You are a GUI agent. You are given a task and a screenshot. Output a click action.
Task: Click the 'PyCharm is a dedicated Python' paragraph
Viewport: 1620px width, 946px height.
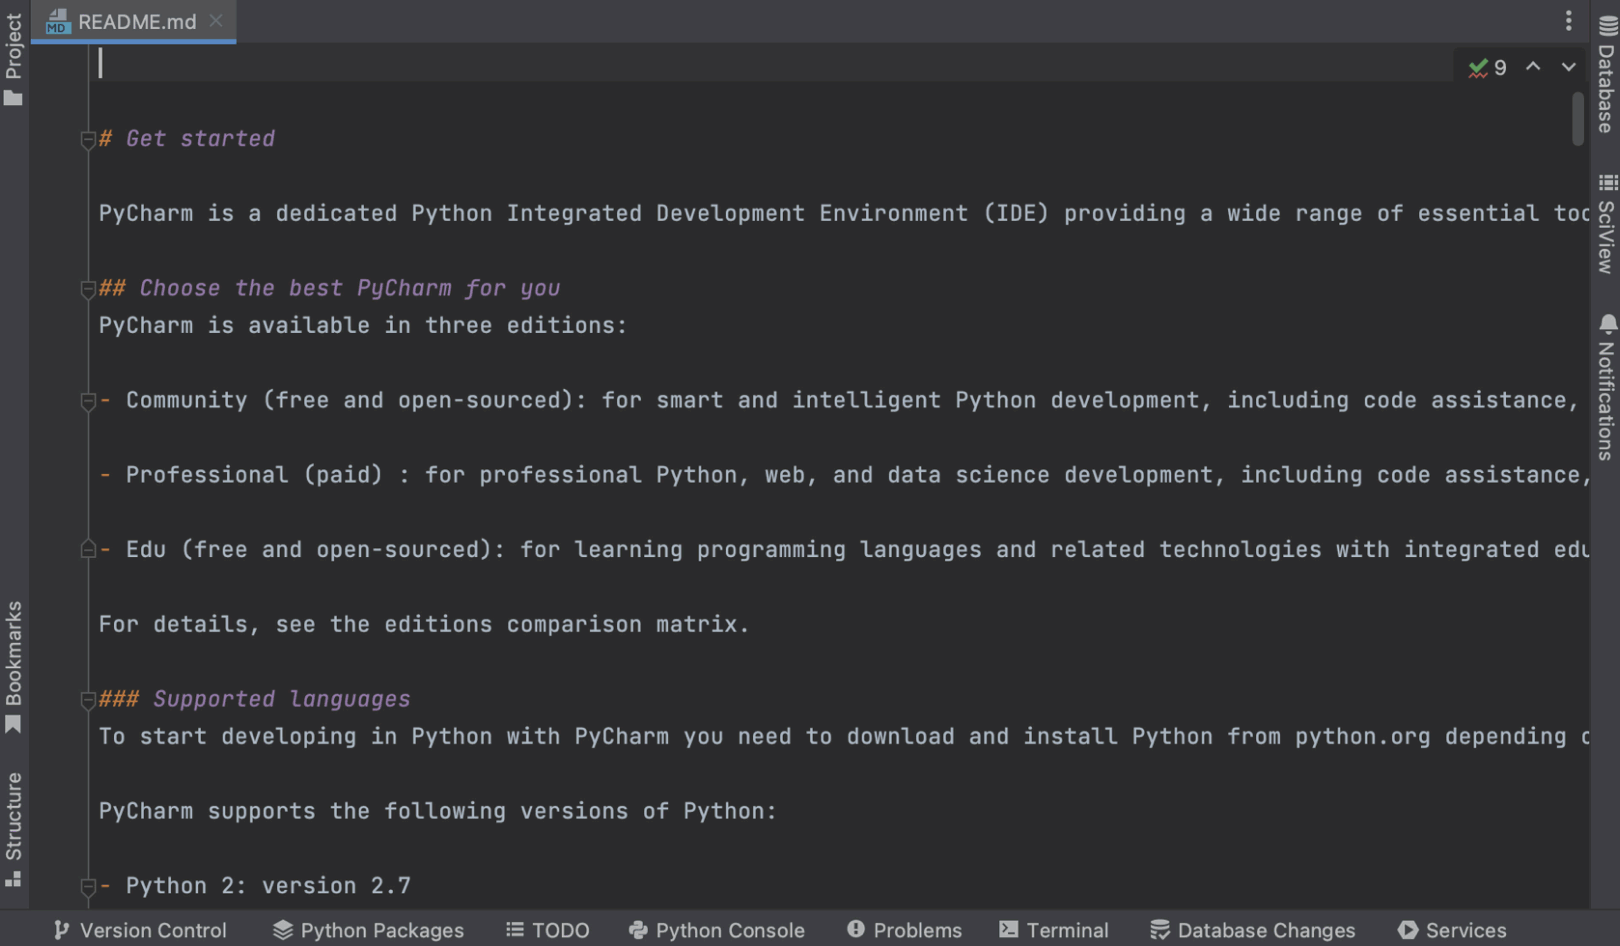point(844,214)
